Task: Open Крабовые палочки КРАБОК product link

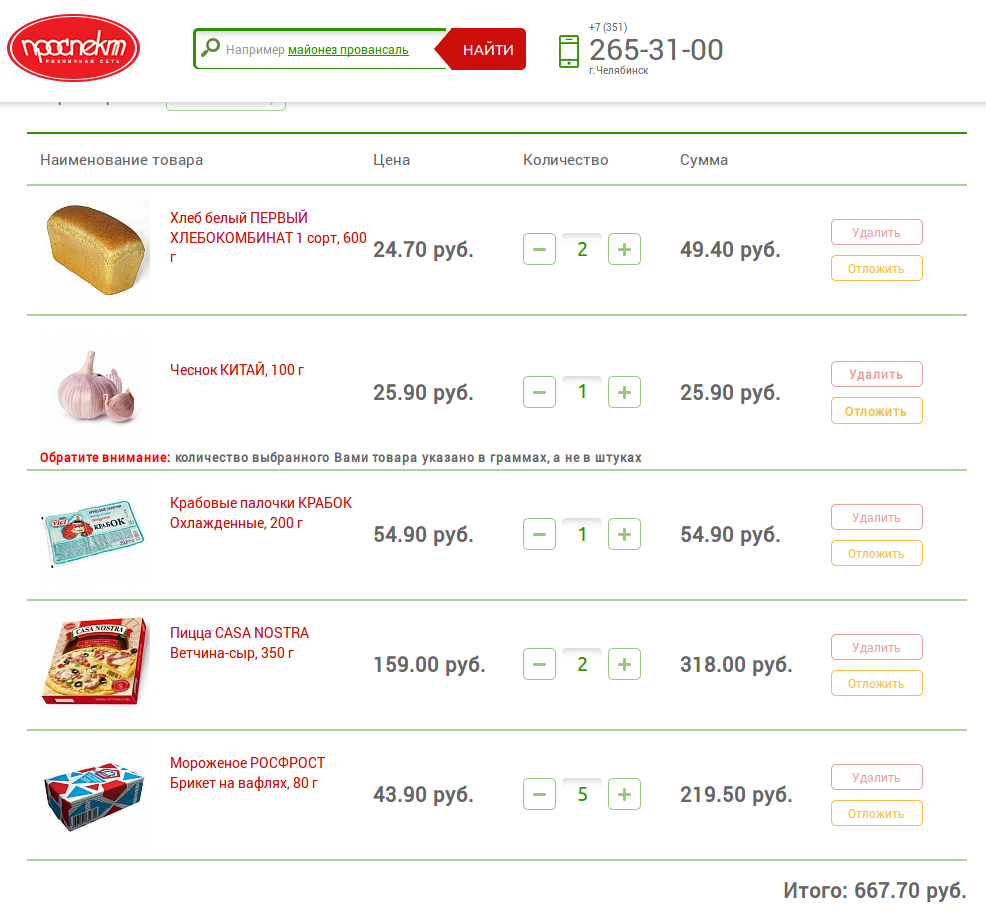Action: pyautogui.click(x=261, y=513)
